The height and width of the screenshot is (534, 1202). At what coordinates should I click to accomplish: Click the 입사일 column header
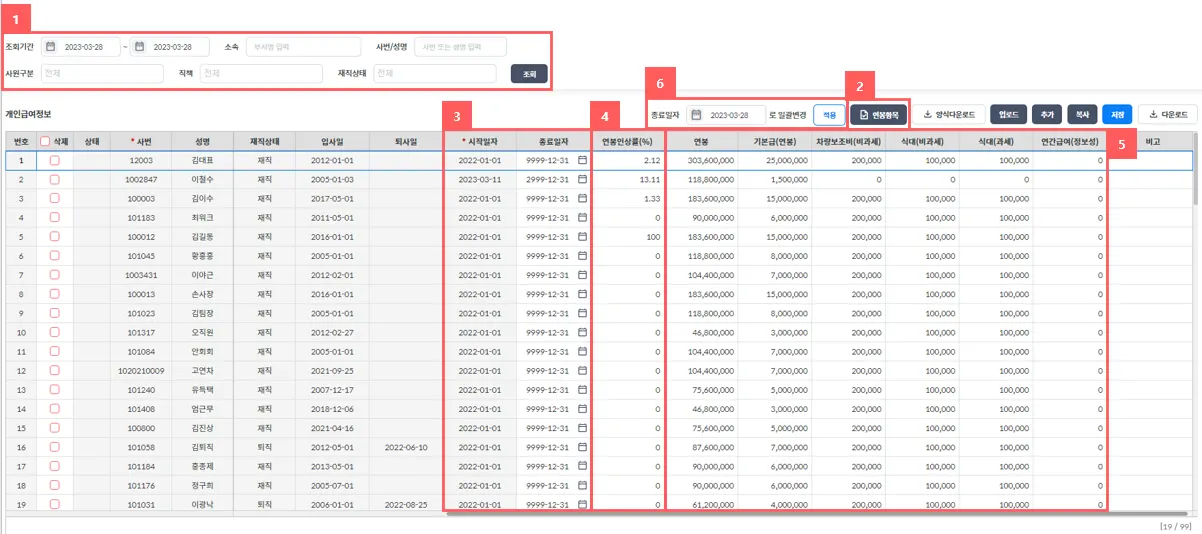(x=332, y=142)
